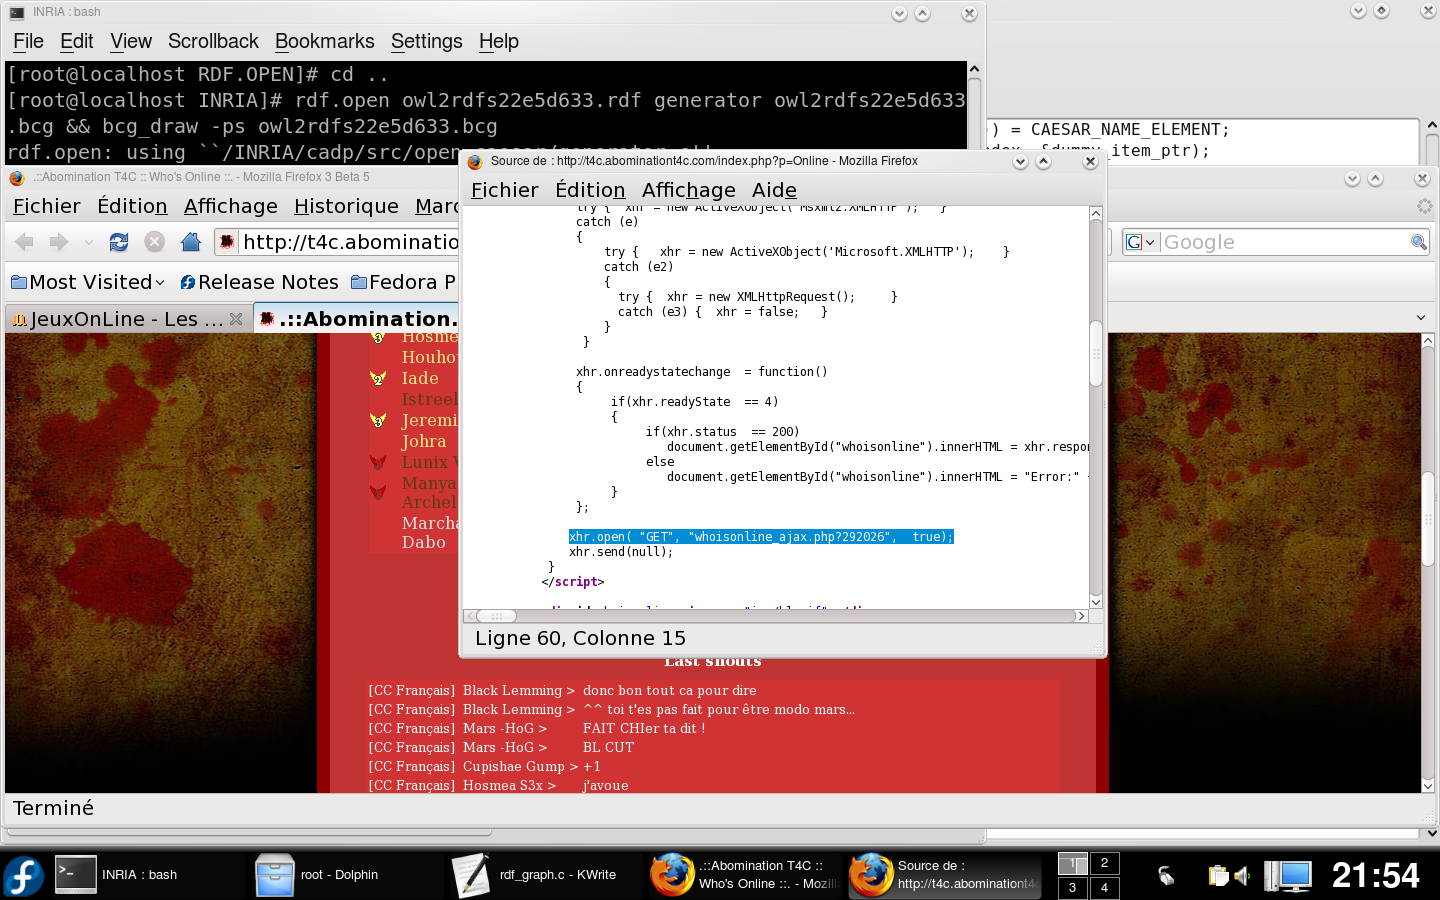Click red emblem icon next to Manya
Viewport: 1440px width, 900px height.
(378, 492)
